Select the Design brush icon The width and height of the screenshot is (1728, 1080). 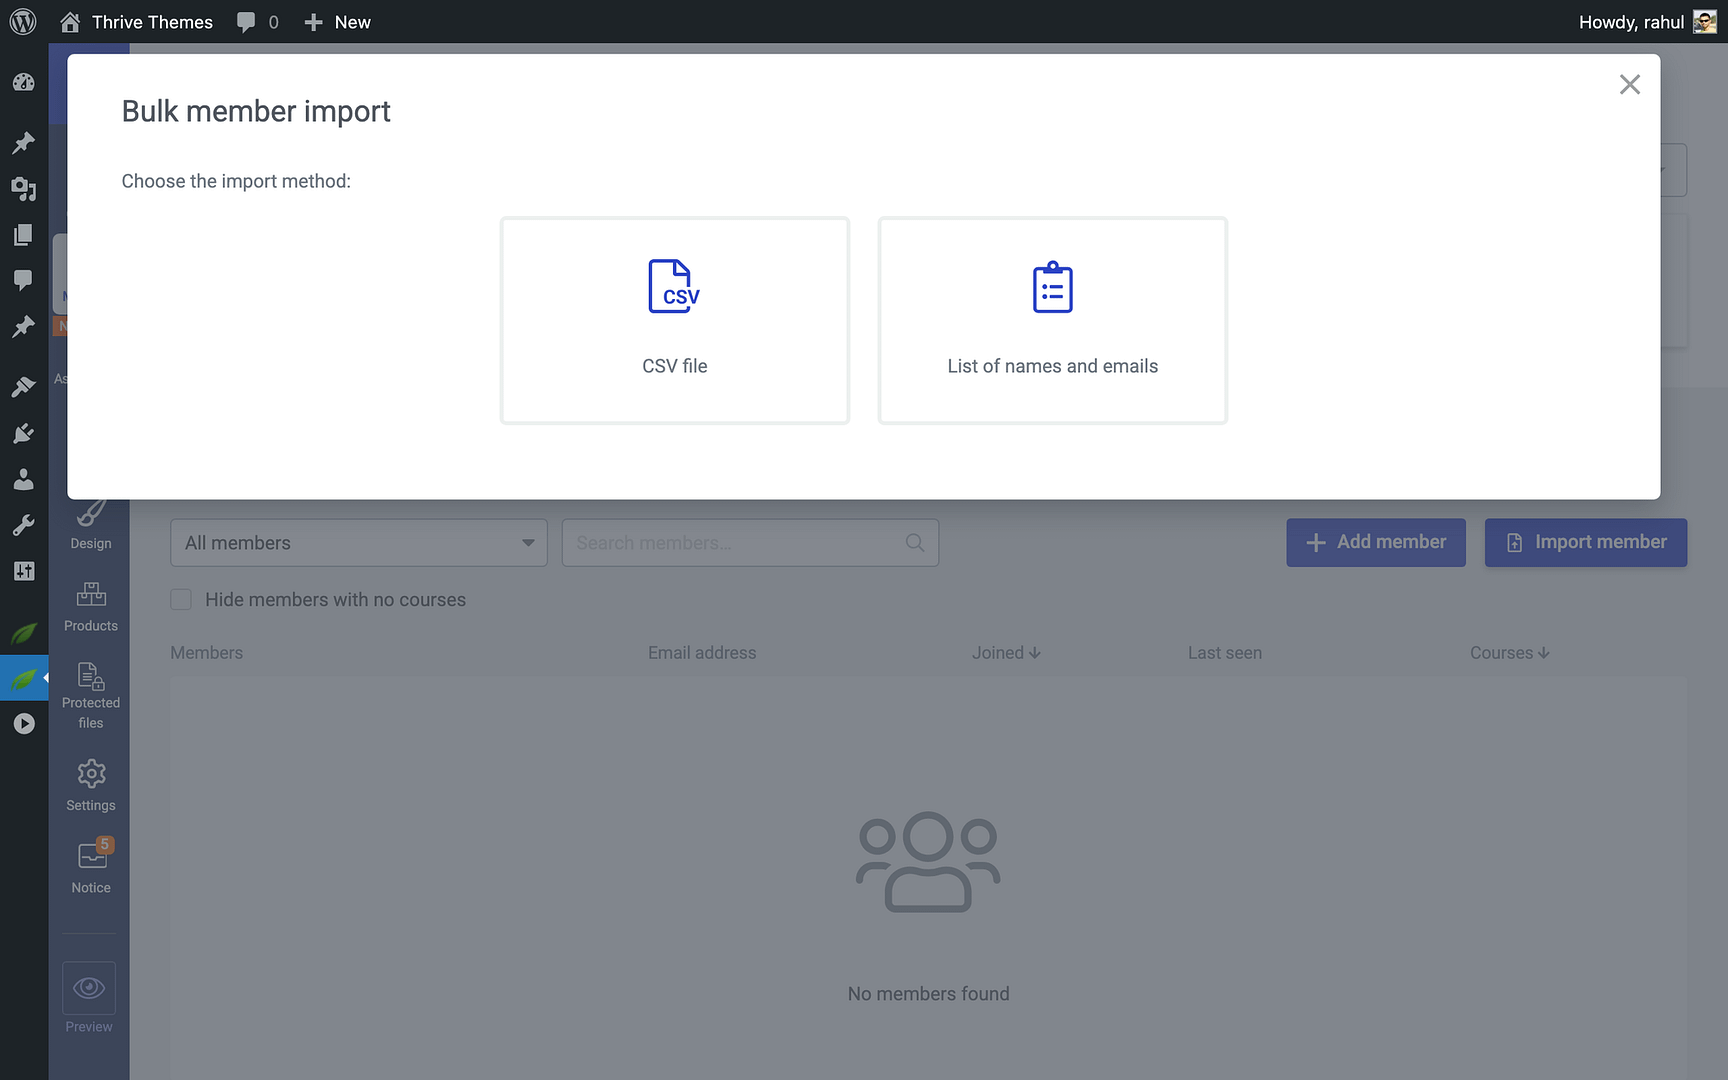click(90, 520)
